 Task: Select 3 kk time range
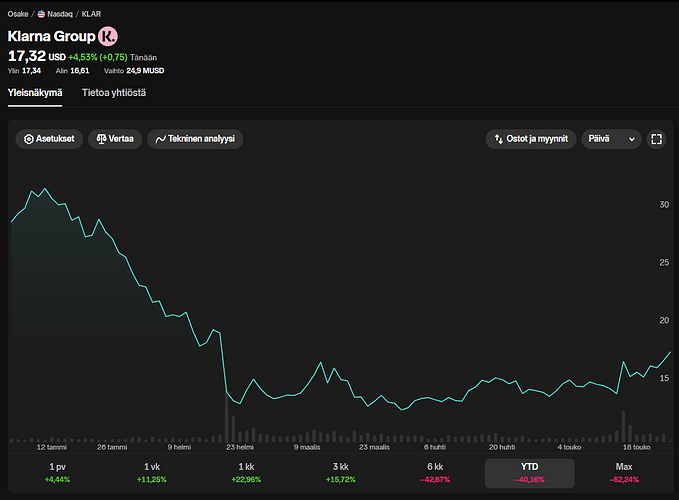[x=340, y=473]
